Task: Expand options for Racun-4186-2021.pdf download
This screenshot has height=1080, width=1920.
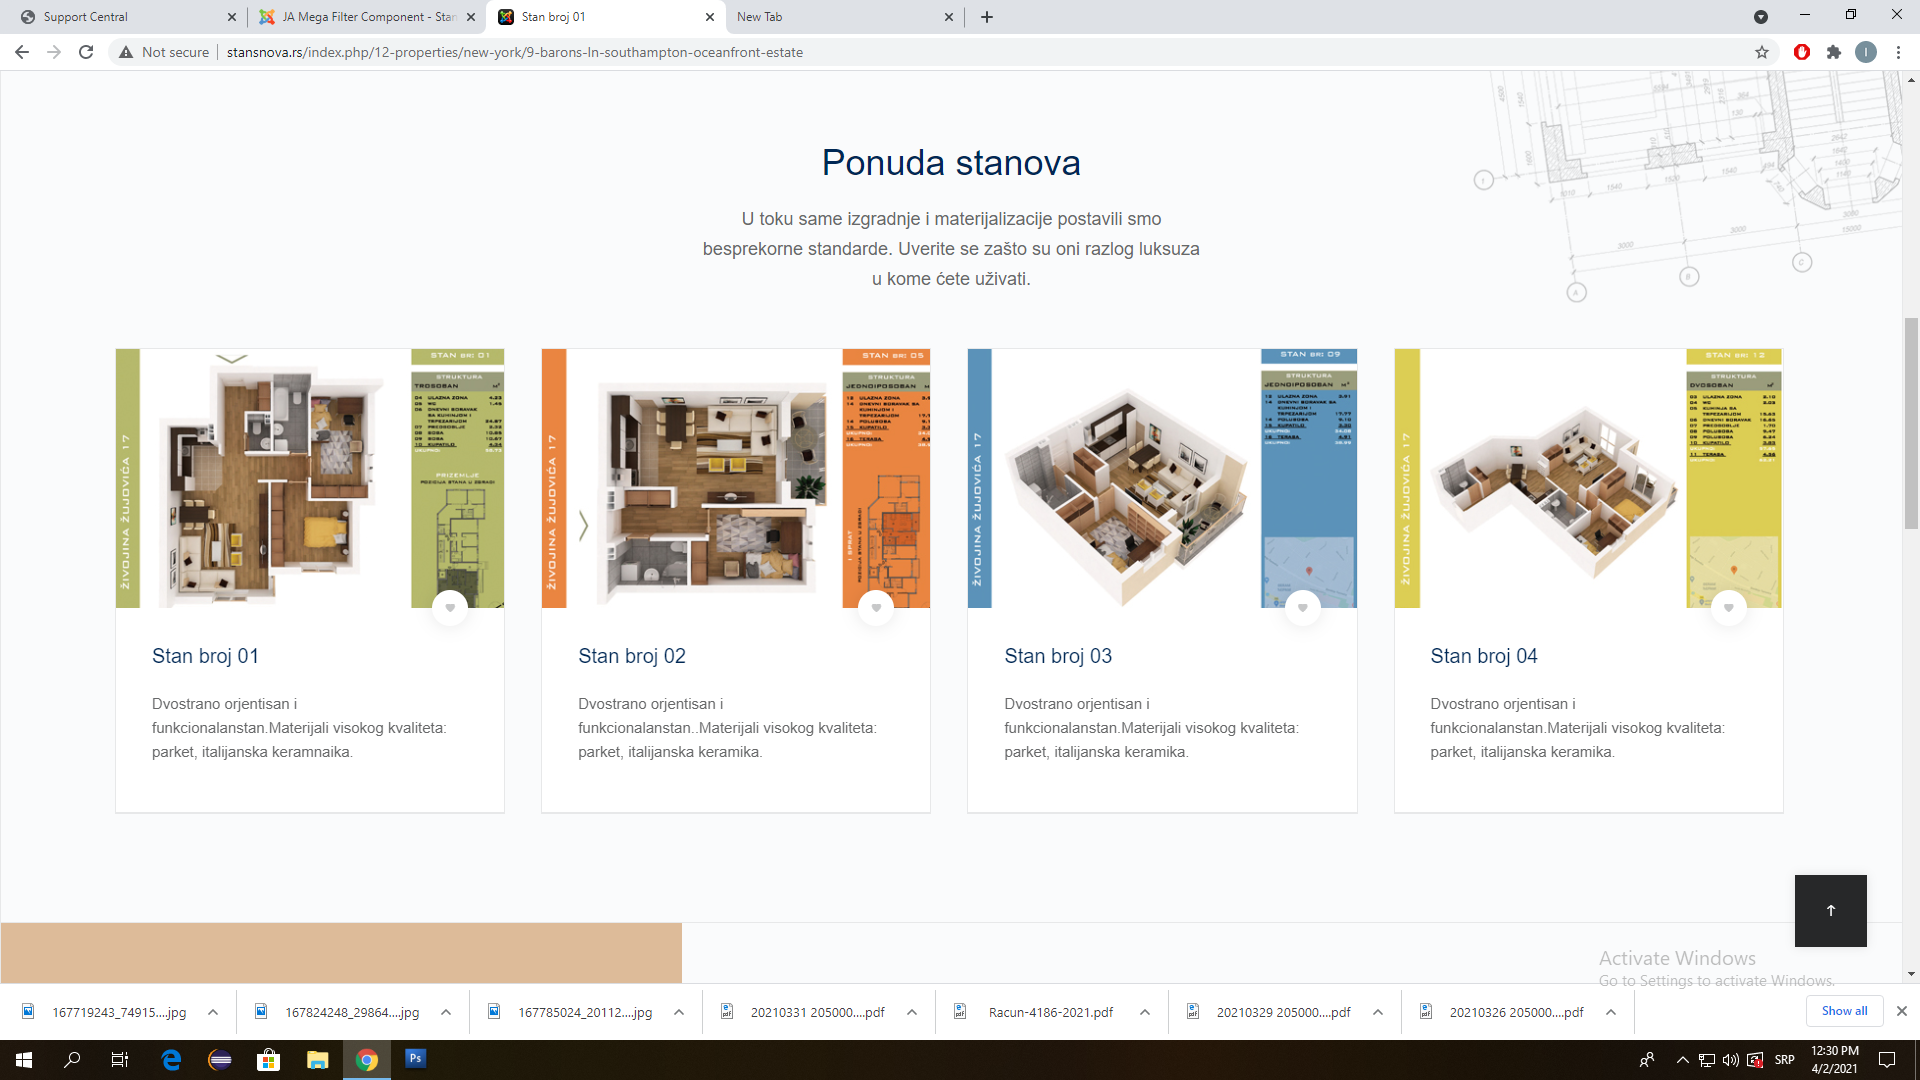Action: coord(1145,1012)
